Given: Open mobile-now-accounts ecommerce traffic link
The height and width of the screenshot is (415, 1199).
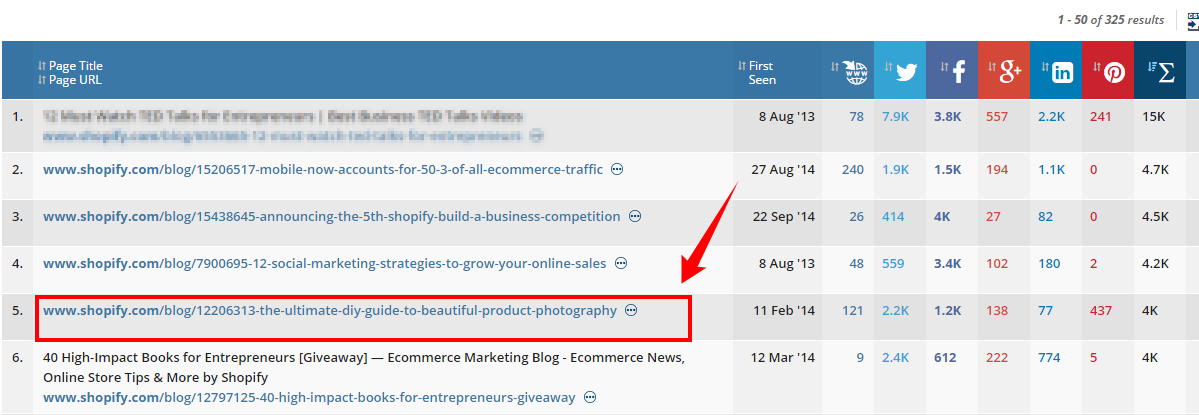Looking at the screenshot, I should pos(322,170).
